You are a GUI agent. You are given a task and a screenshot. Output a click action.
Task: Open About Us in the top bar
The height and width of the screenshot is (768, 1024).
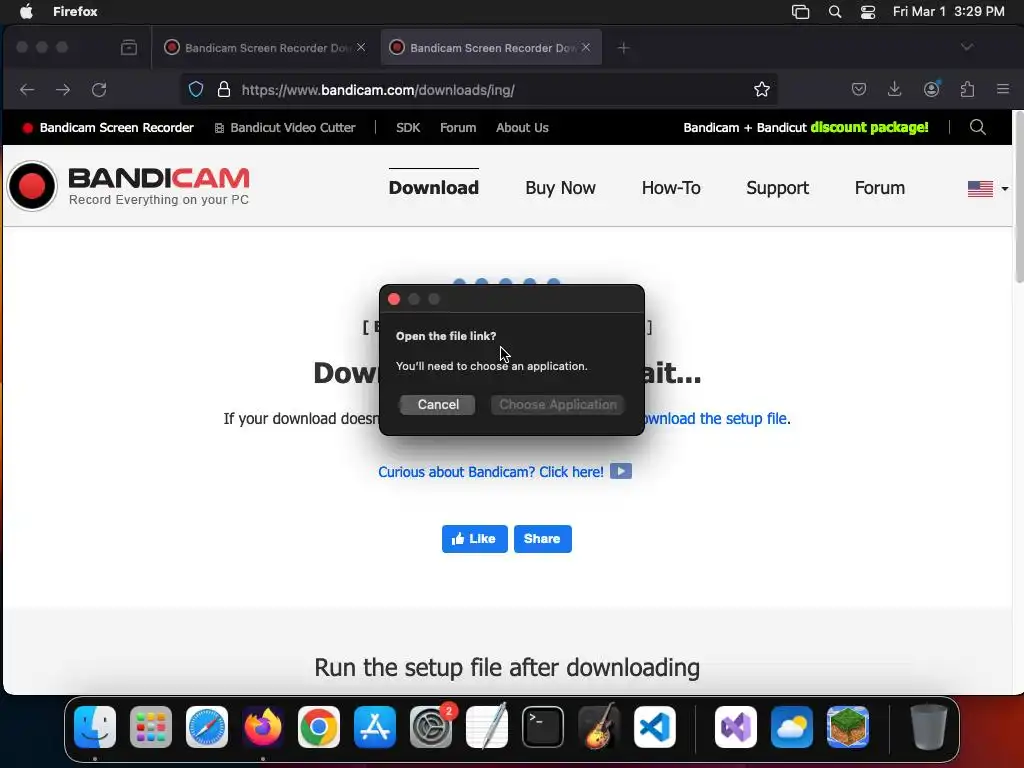522,127
